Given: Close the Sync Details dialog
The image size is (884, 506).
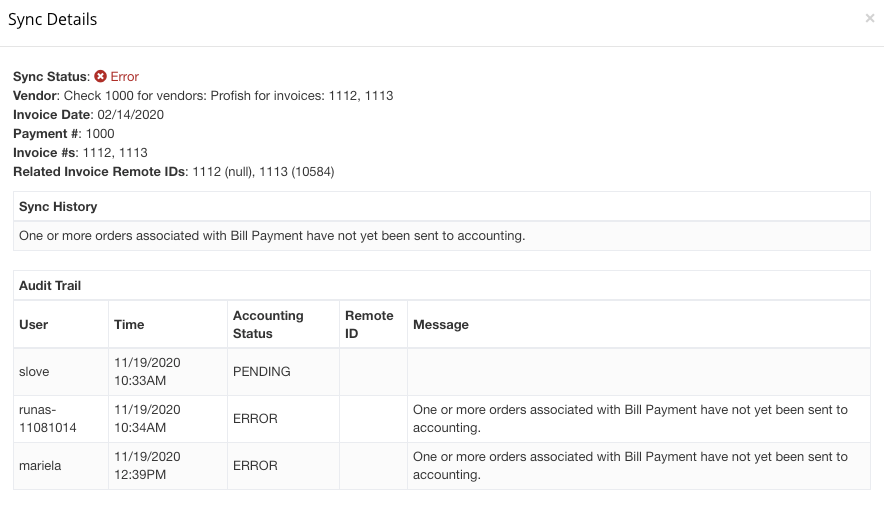Looking at the screenshot, I should [869, 18].
